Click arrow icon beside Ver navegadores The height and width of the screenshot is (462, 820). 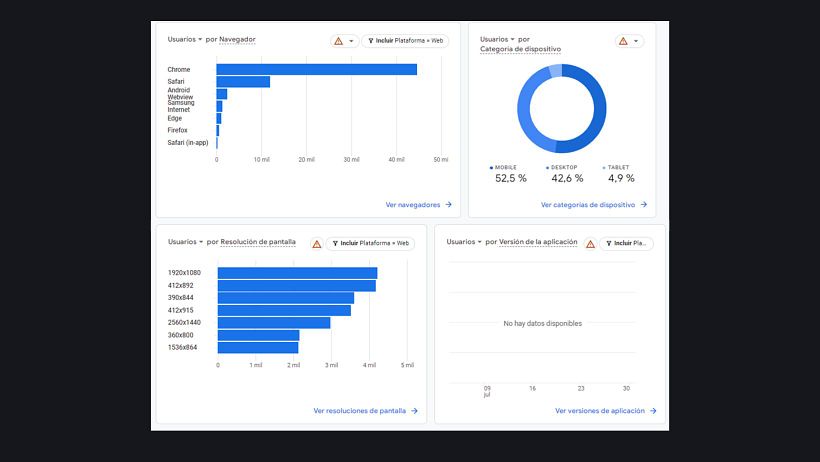(448, 204)
